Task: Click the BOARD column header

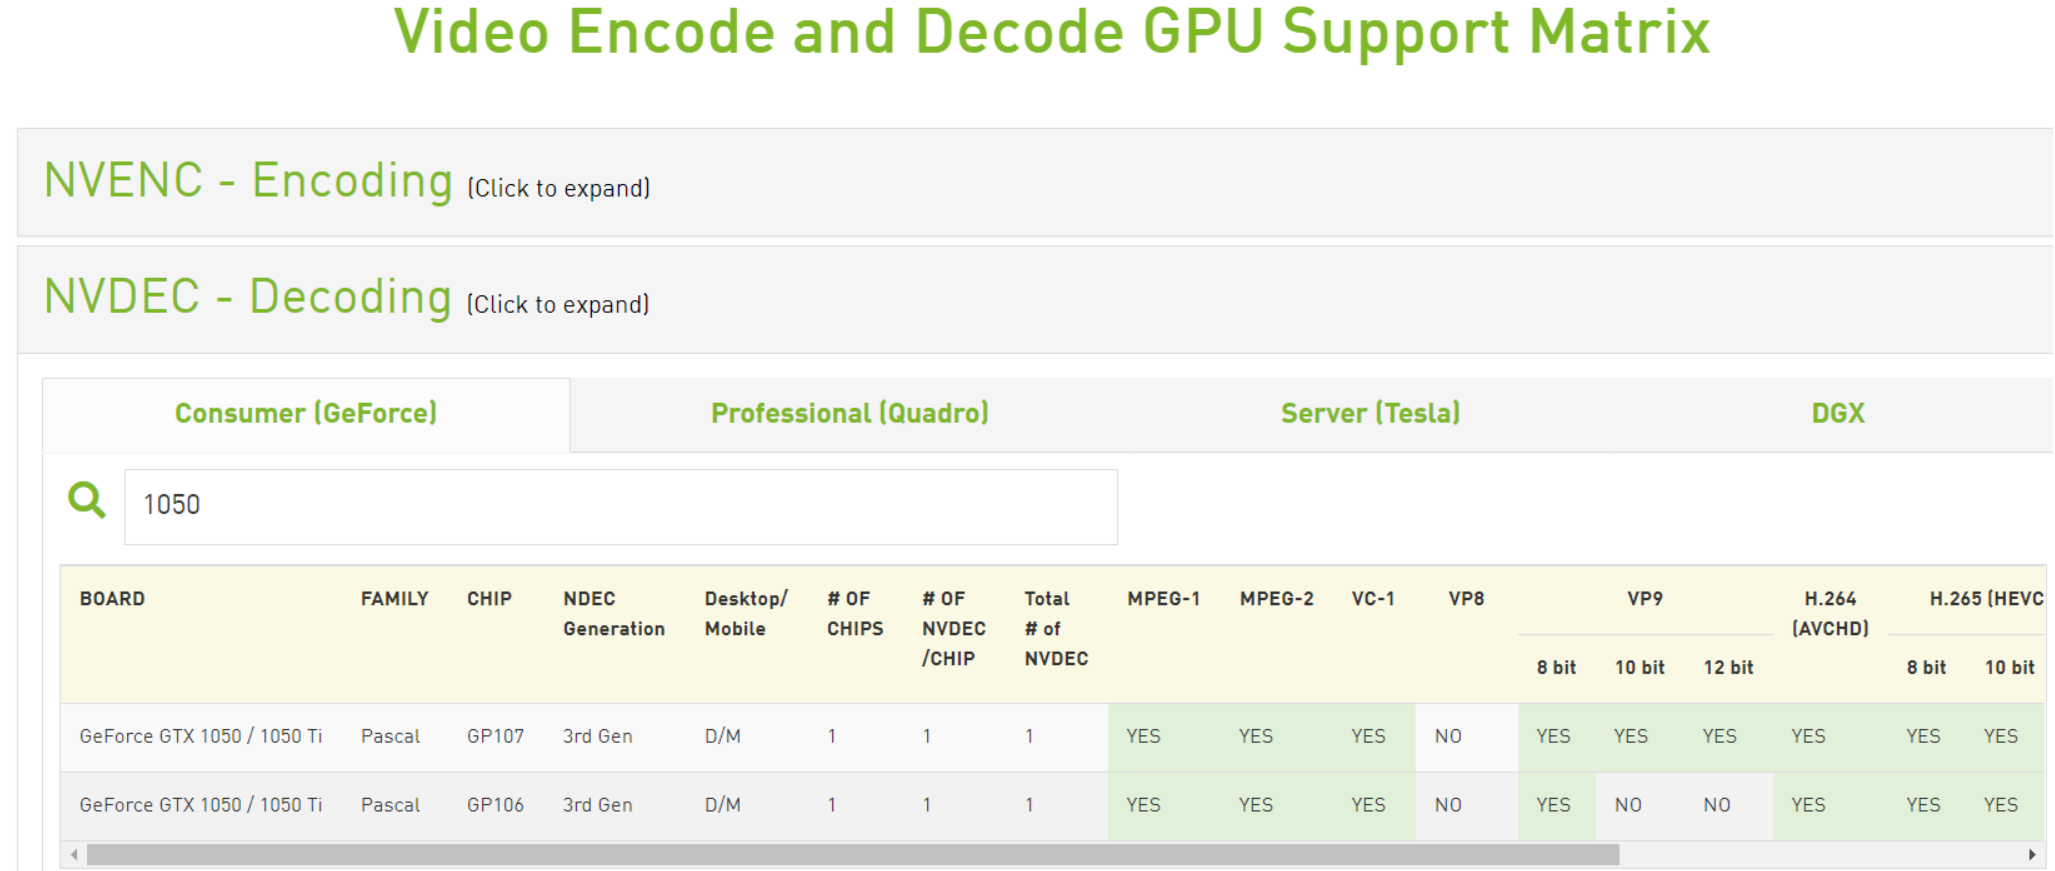Action: 112,599
